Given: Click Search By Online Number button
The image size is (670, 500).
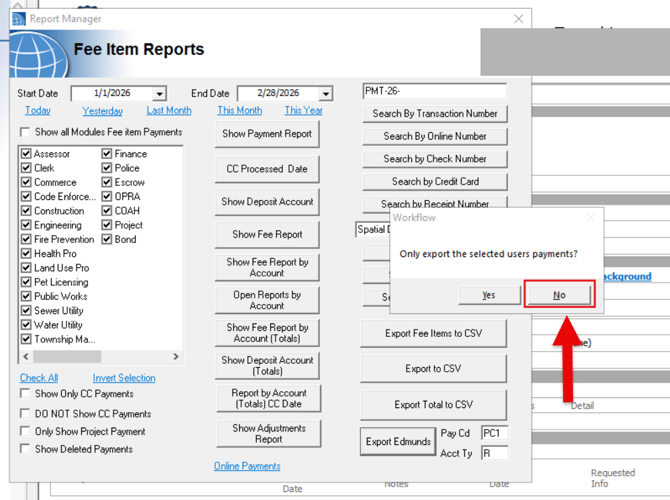Looking at the screenshot, I should (435, 136).
